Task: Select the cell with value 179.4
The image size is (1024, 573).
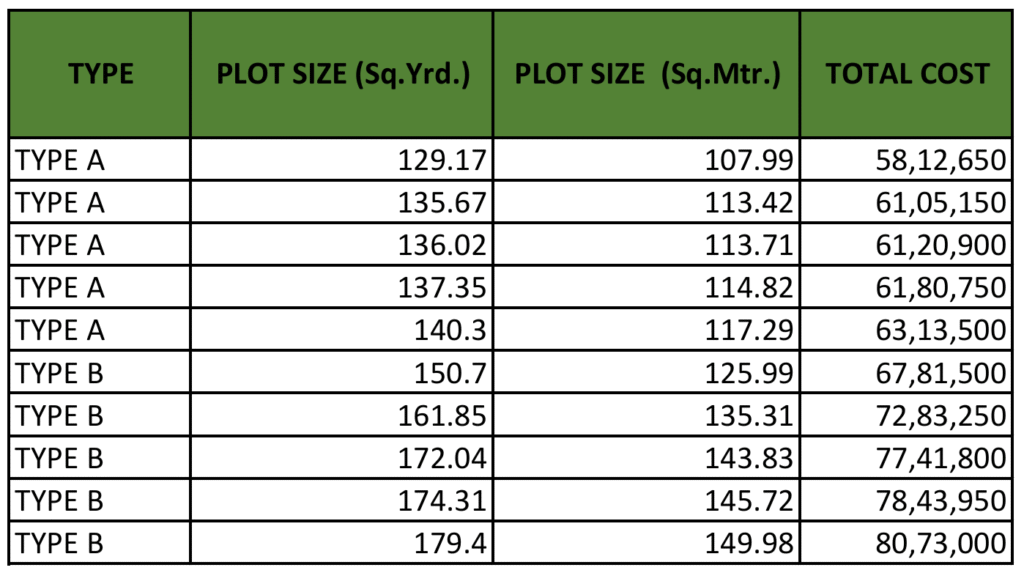Action: [x=342, y=542]
